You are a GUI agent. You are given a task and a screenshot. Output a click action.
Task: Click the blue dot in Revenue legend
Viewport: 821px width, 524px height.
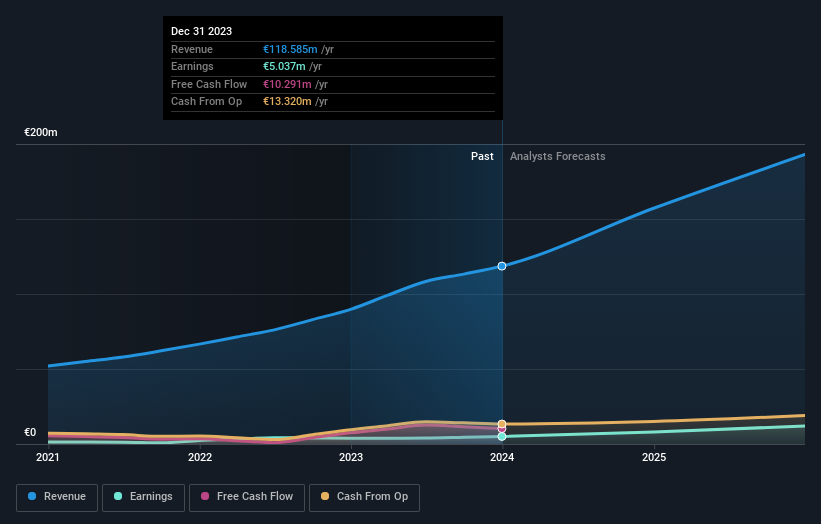click(x=32, y=496)
